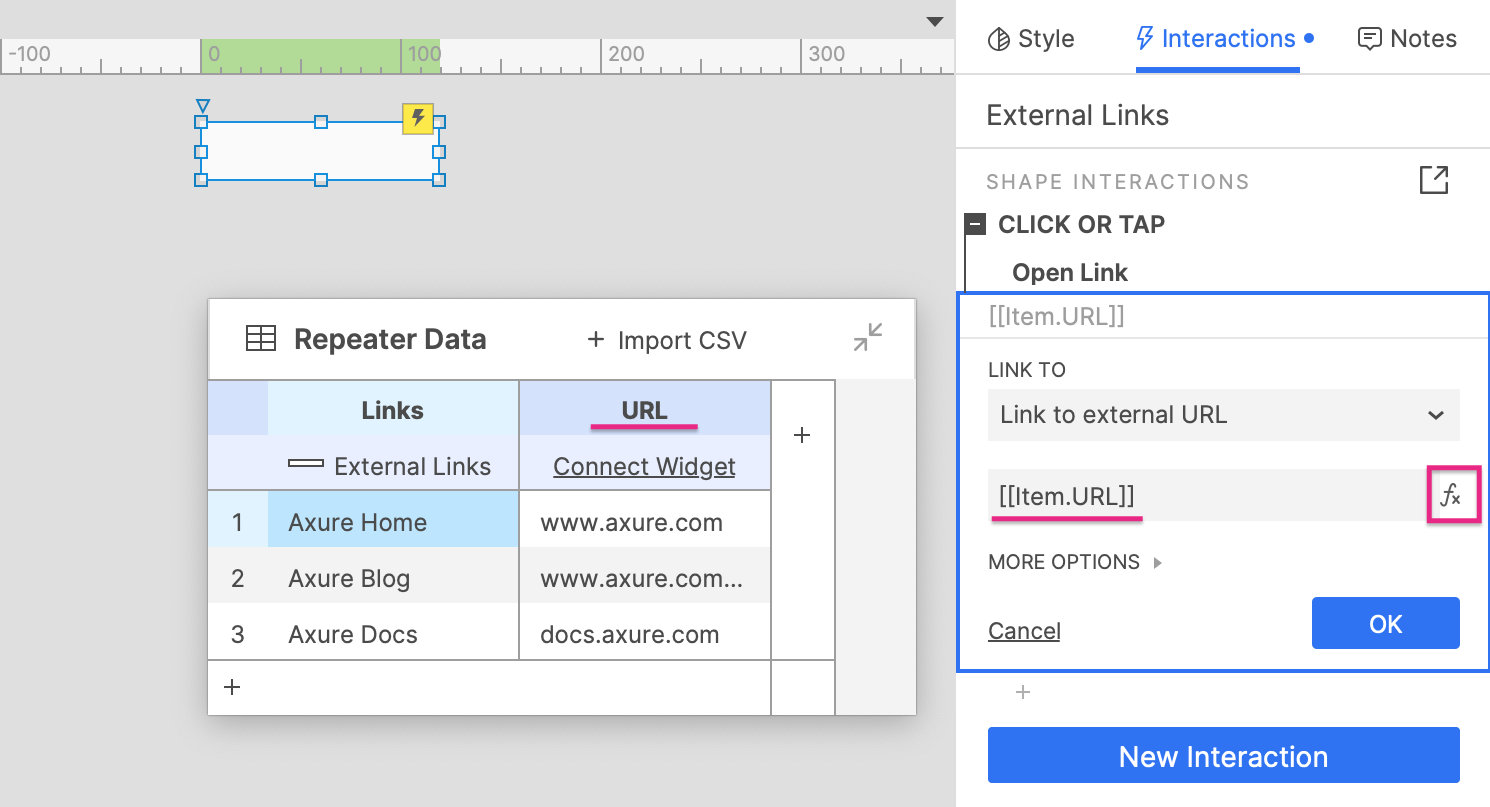Open the Shape Interactions pop-out window icon
The height and width of the screenshot is (807, 1490).
click(1434, 181)
